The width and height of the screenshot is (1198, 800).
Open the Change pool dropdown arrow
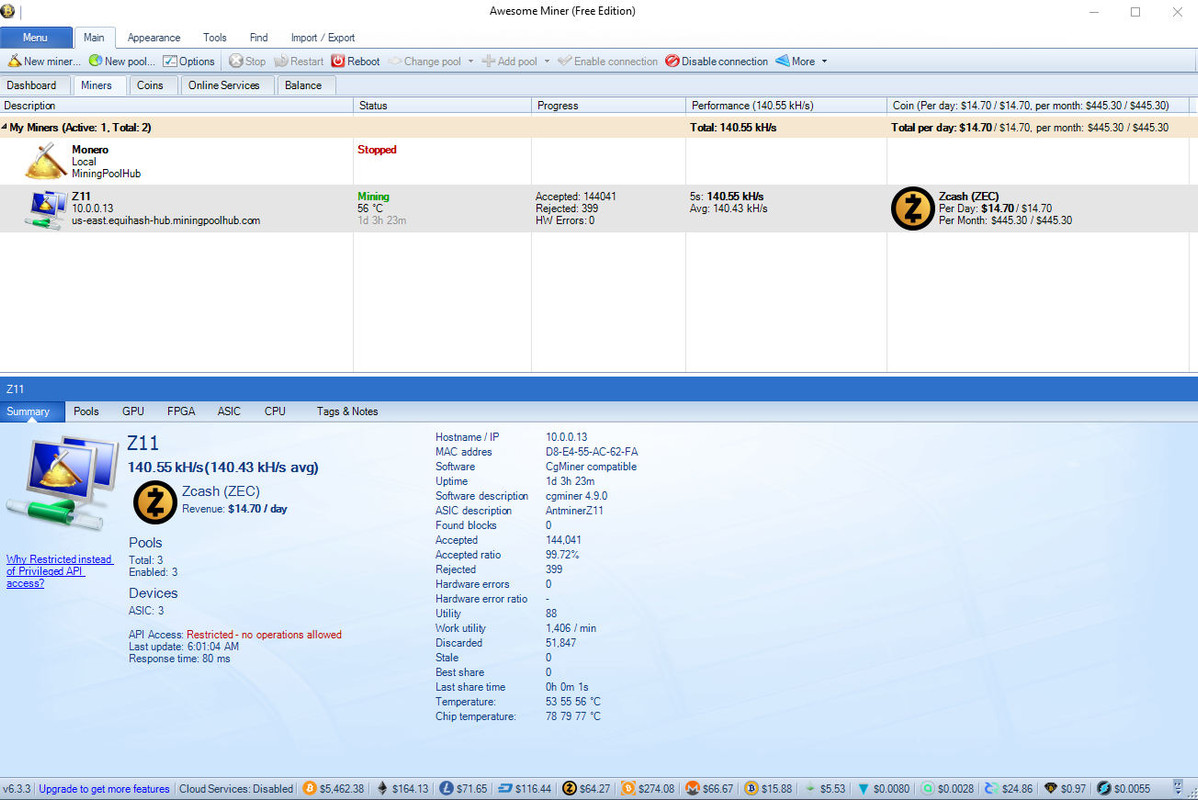point(471,61)
